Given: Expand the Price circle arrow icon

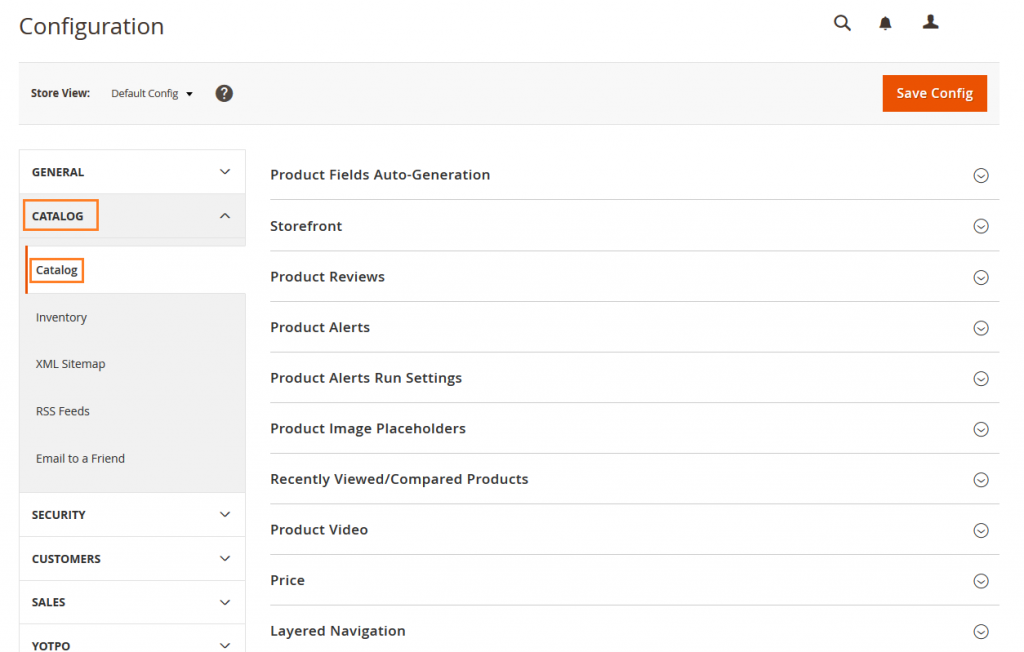Looking at the screenshot, I should coord(981,581).
